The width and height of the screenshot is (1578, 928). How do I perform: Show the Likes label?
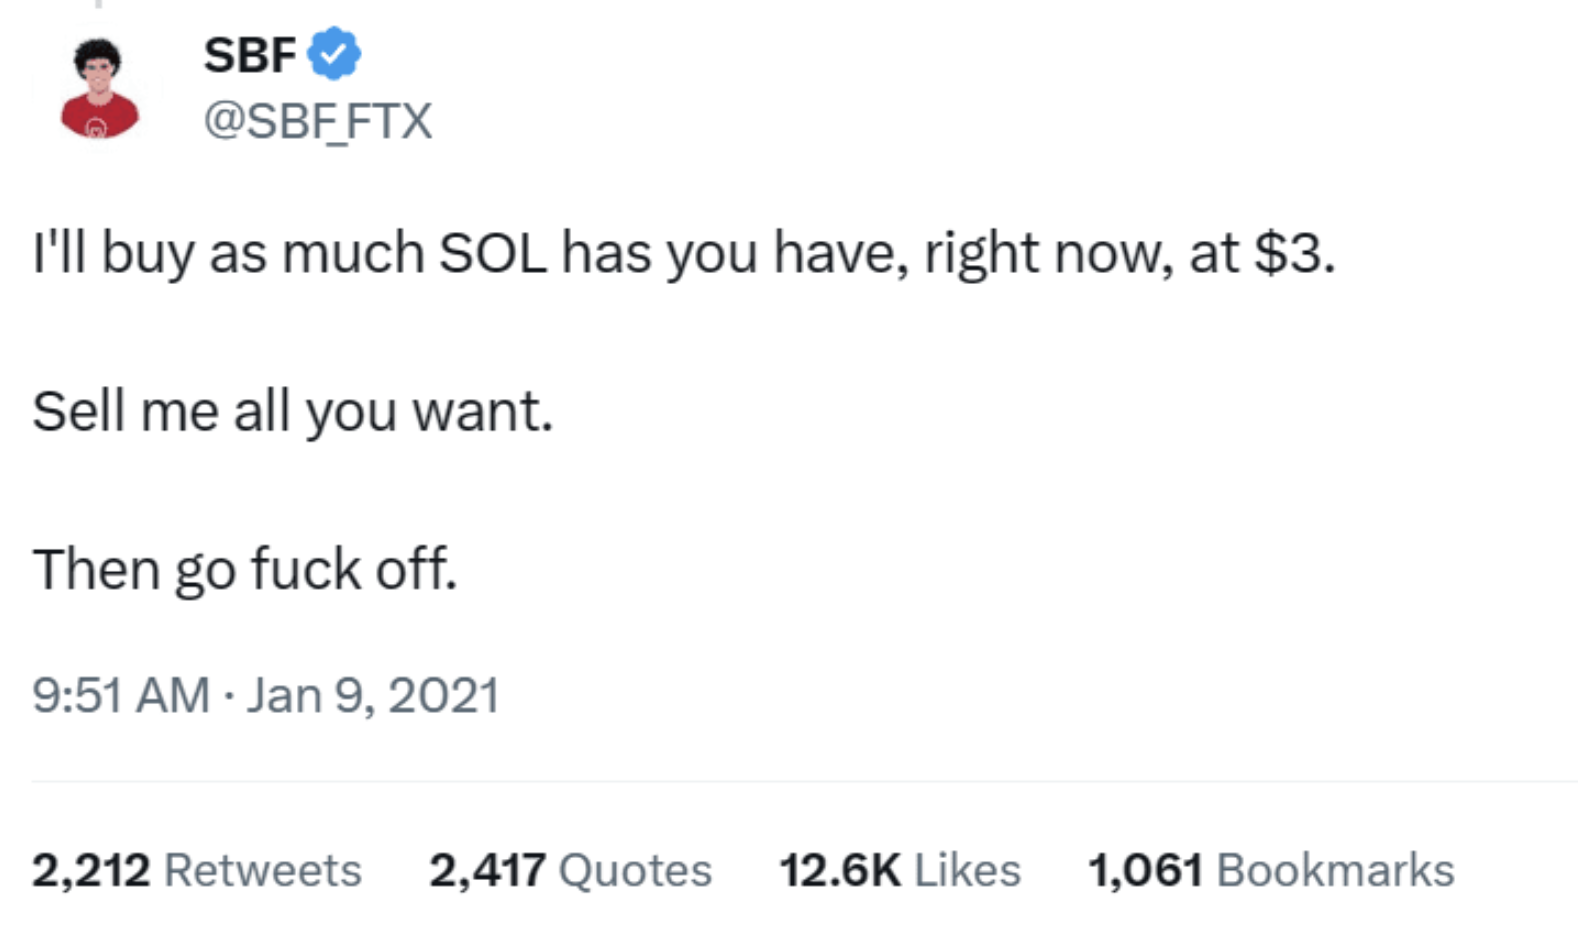click(x=967, y=870)
